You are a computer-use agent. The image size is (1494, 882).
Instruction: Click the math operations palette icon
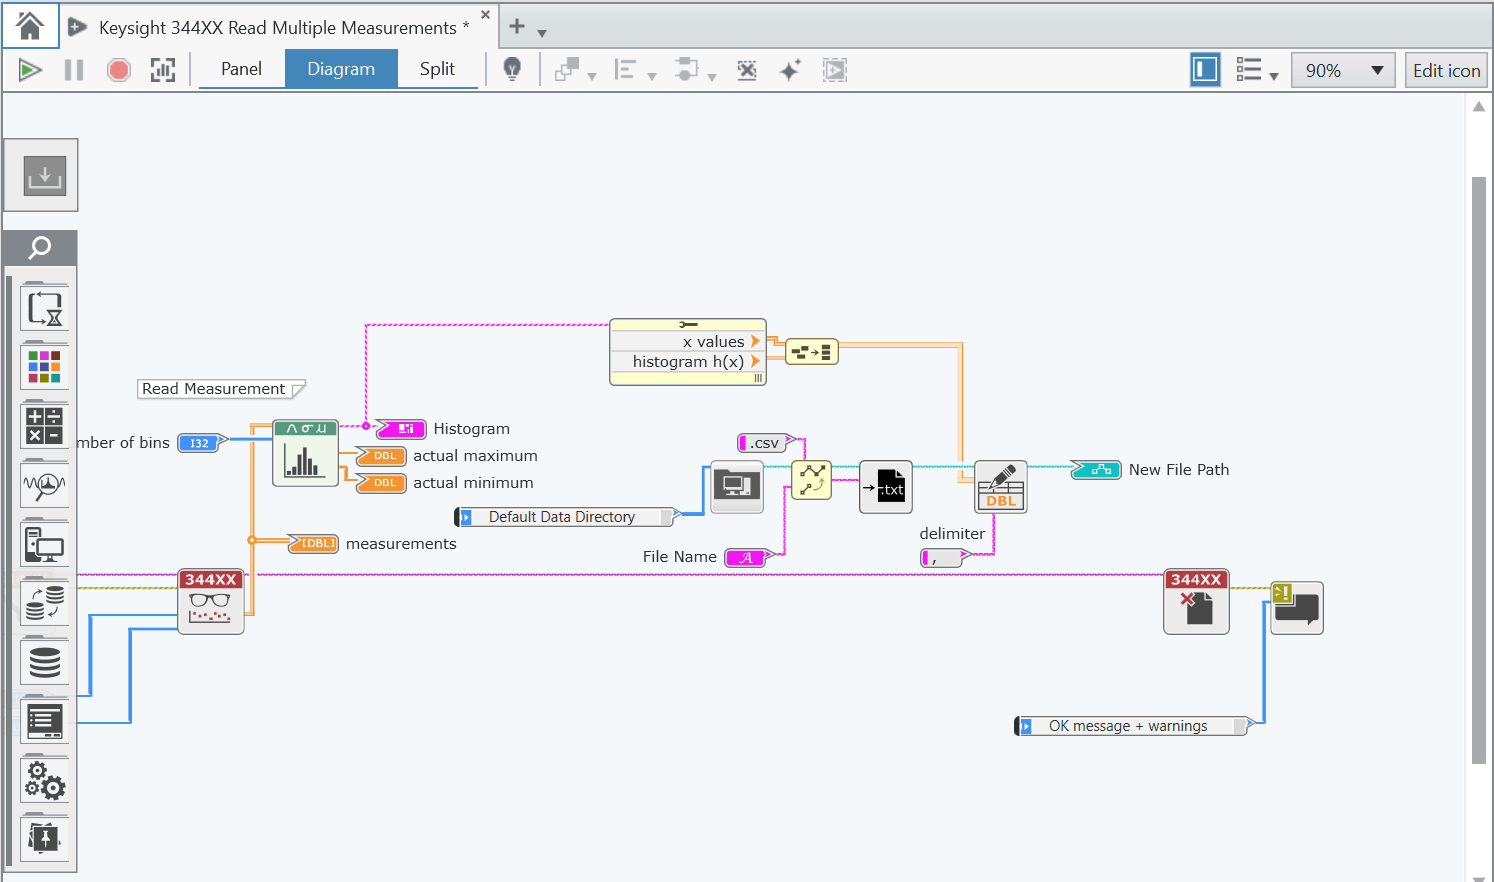(x=44, y=425)
